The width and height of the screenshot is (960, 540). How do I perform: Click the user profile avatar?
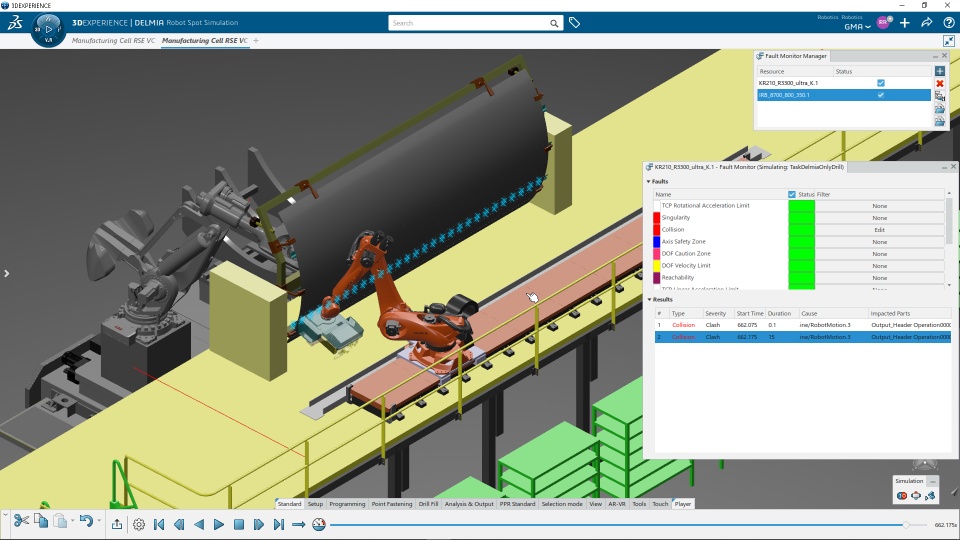(x=883, y=23)
